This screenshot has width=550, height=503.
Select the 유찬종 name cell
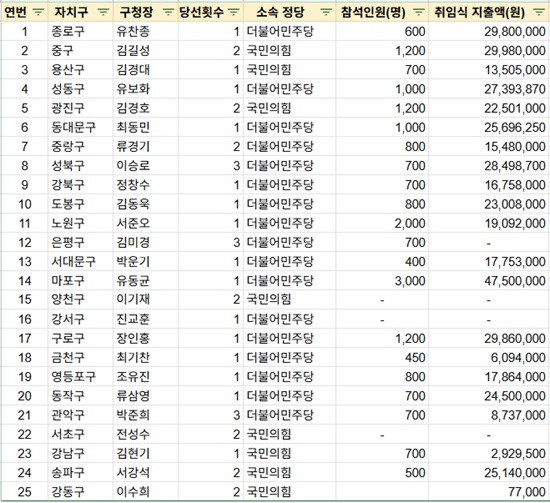[x=146, y=32]
